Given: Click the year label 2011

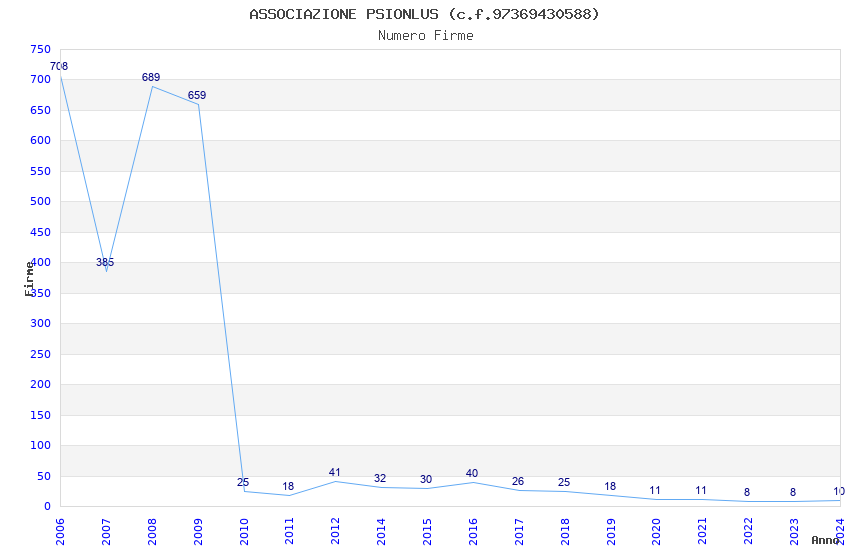Looking at the screenshot, I should coord(289,532).
